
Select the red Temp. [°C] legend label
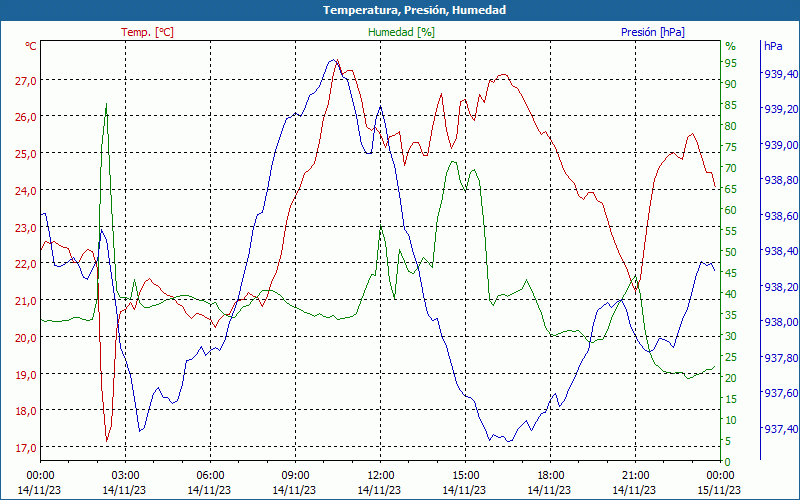click(x=147, y=32)
